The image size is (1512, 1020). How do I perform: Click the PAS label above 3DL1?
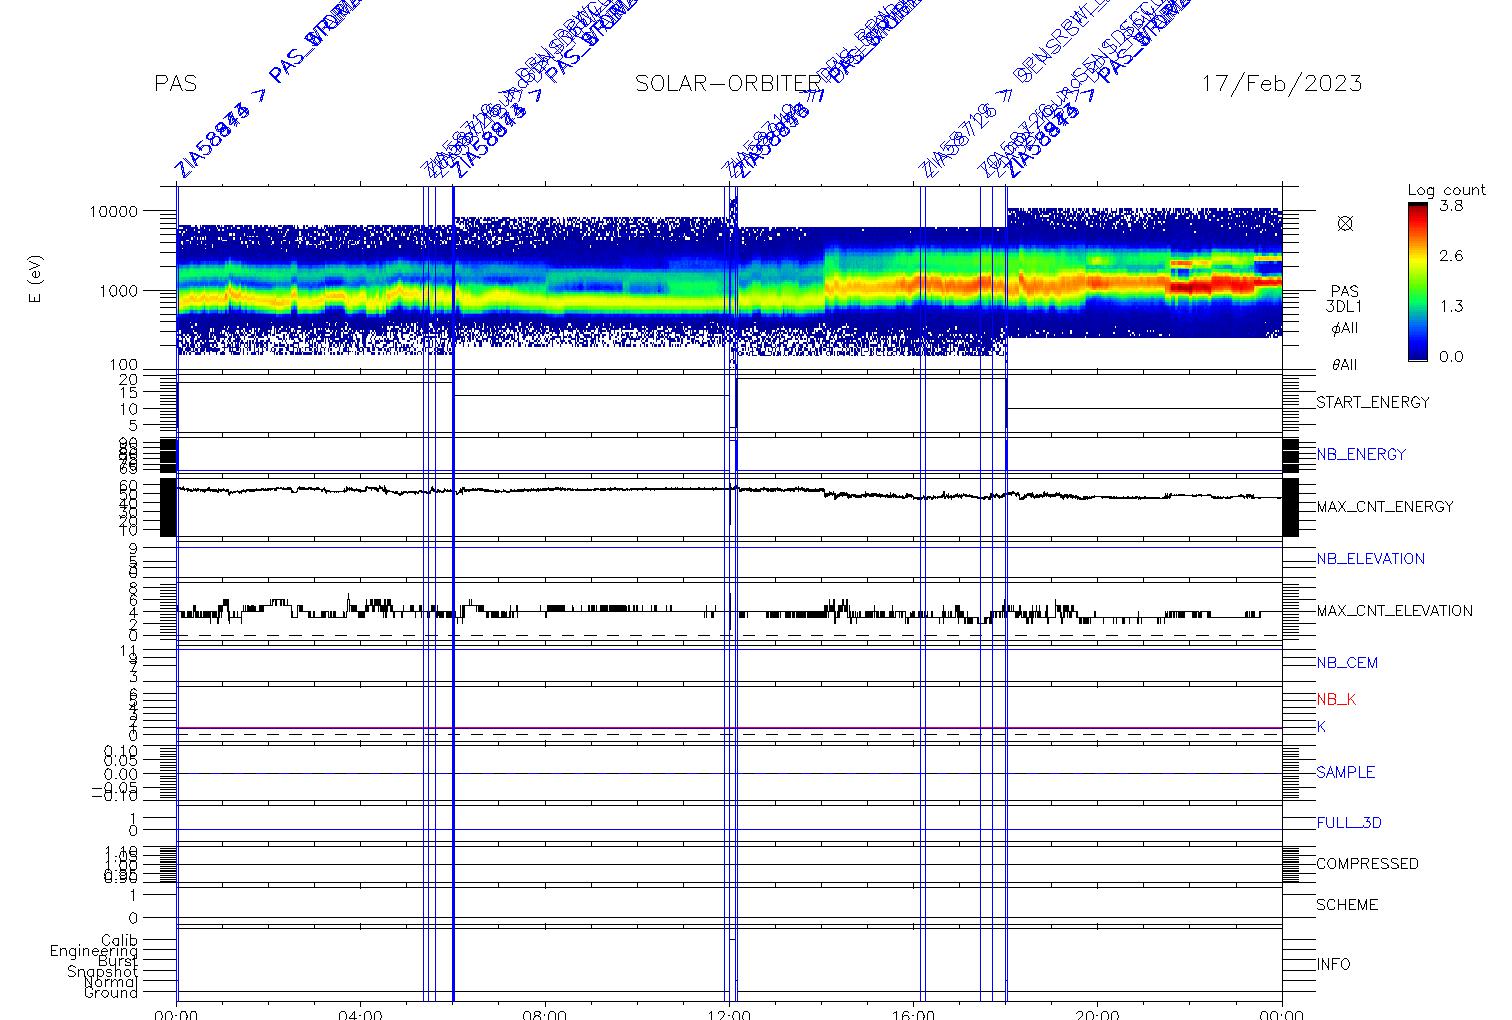(1345, 292)
